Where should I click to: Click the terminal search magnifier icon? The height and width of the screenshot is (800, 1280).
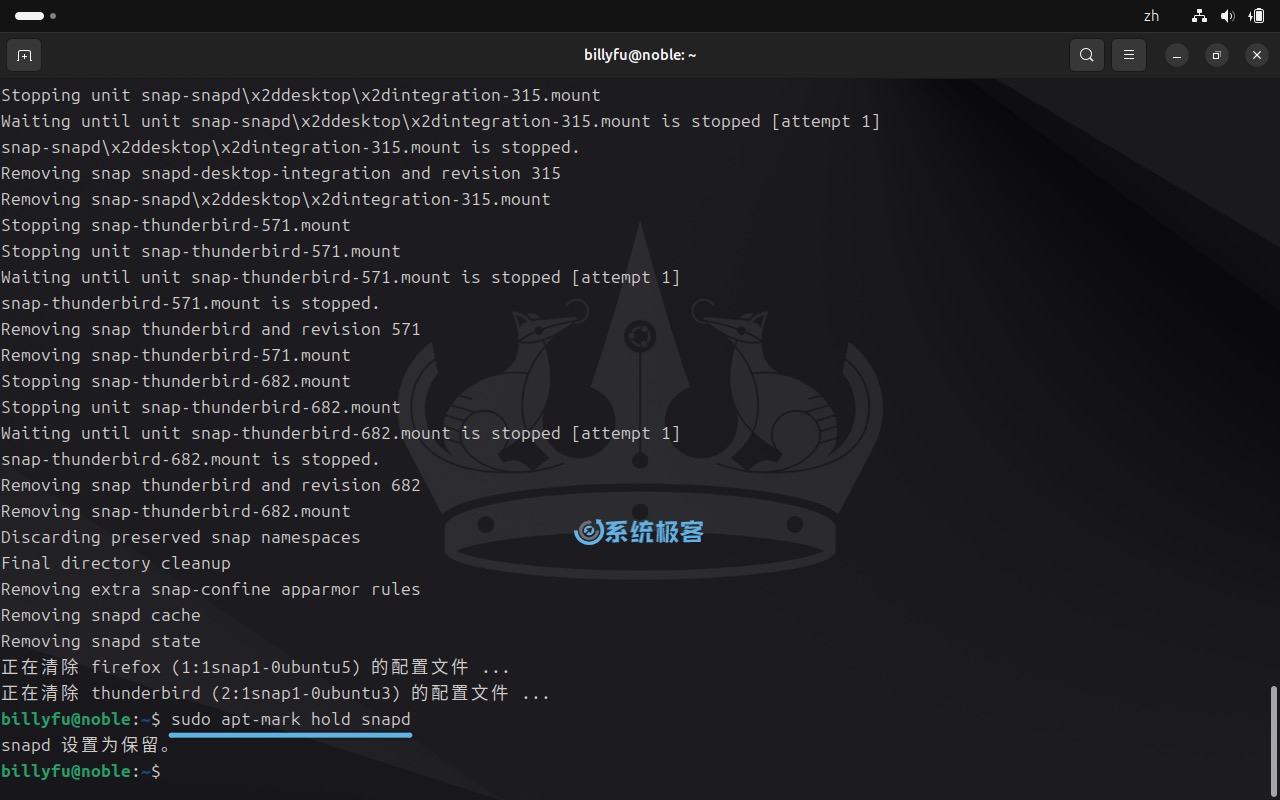1087,55
